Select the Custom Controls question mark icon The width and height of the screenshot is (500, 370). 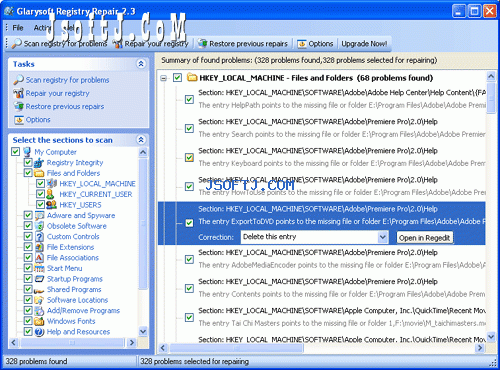(39, 237)
